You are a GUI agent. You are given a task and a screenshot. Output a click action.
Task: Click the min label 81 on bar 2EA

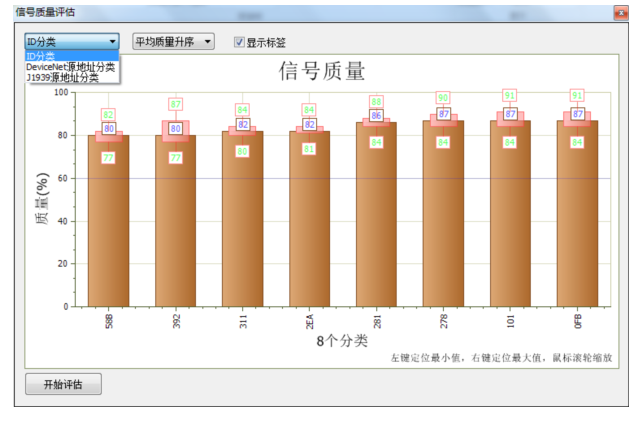309,149
